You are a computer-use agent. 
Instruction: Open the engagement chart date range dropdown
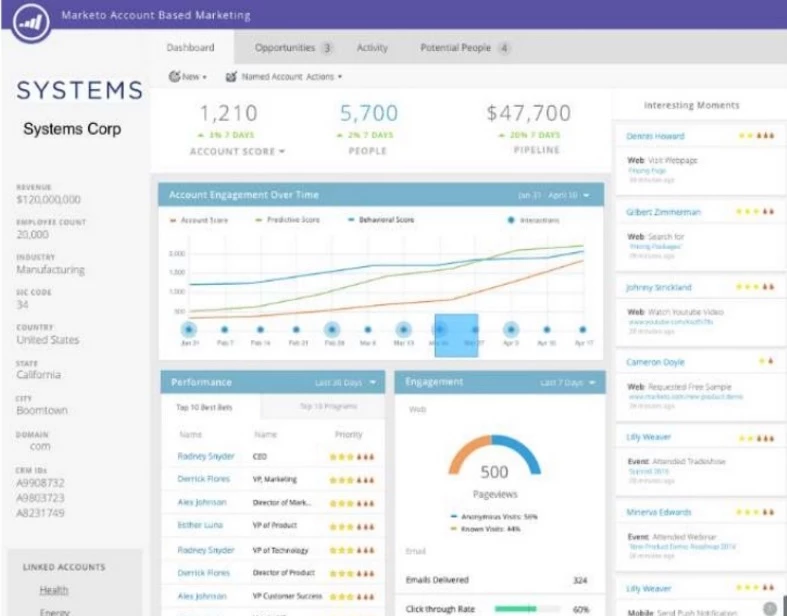[x=554, y=195]
